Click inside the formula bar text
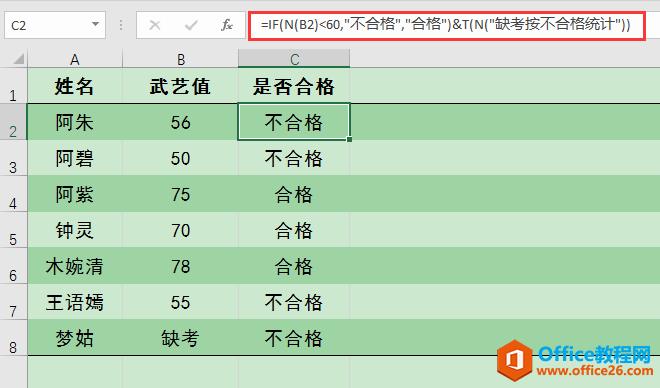 (x=446, y=25)
